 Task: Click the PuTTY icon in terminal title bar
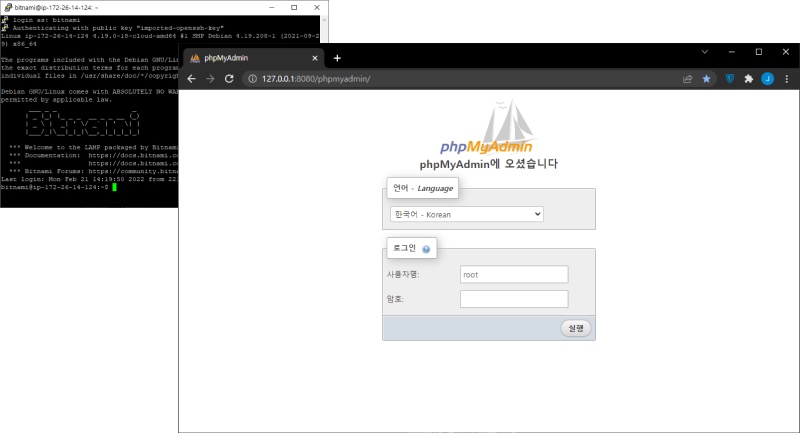click(6, 6)
